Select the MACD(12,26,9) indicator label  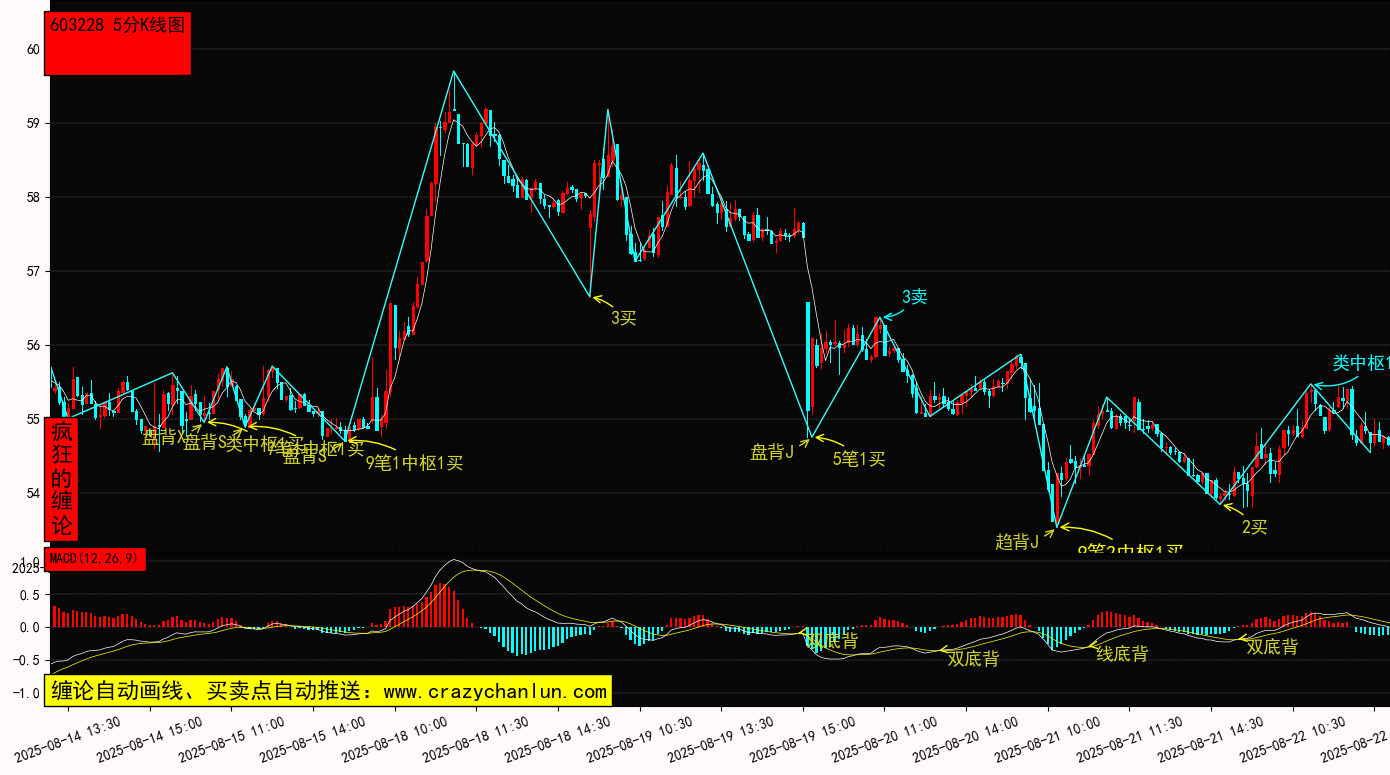(x=97, y=559)
